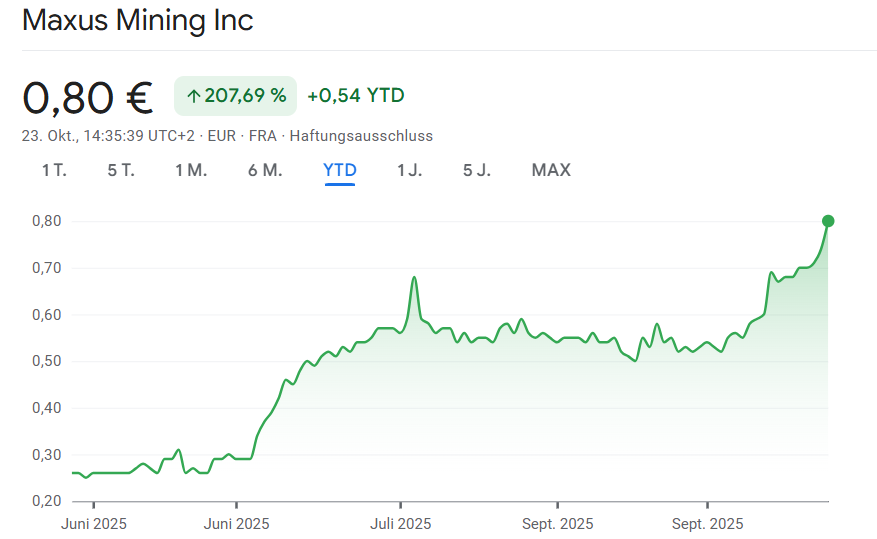Click the FRA exchange label
This screenshot has height=539, width=877.
pyautogui.click(x=264, y=136)
